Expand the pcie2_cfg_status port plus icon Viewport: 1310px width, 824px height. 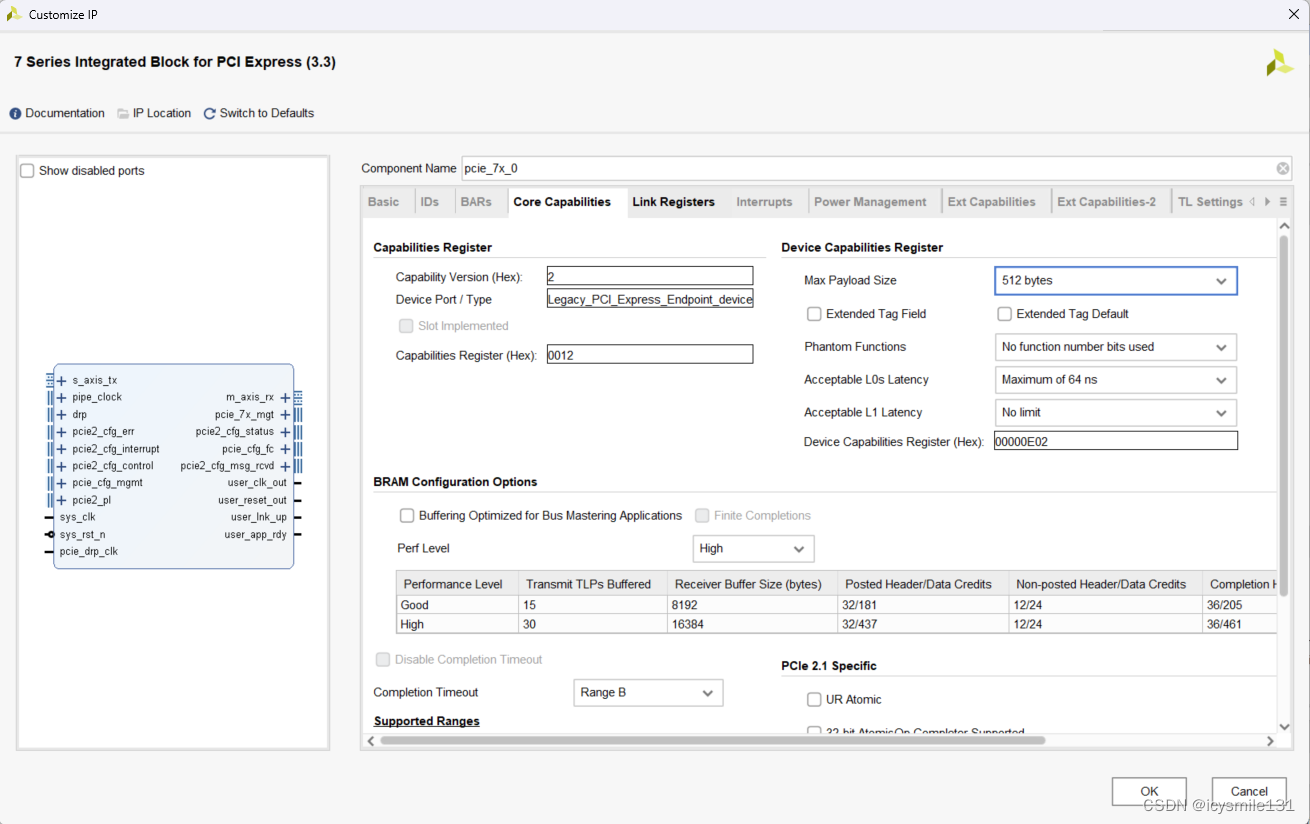pos(285,432)
